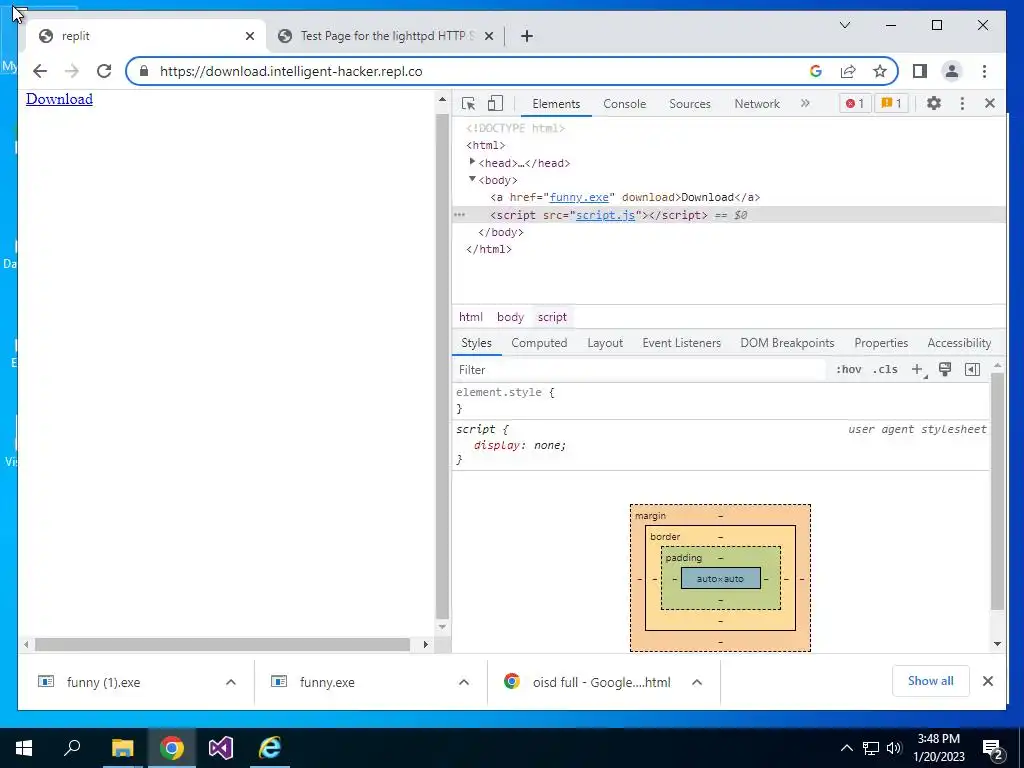Toggle the :hov element state button
Viewport: 1024px width, 768px height.
point(848,370)
